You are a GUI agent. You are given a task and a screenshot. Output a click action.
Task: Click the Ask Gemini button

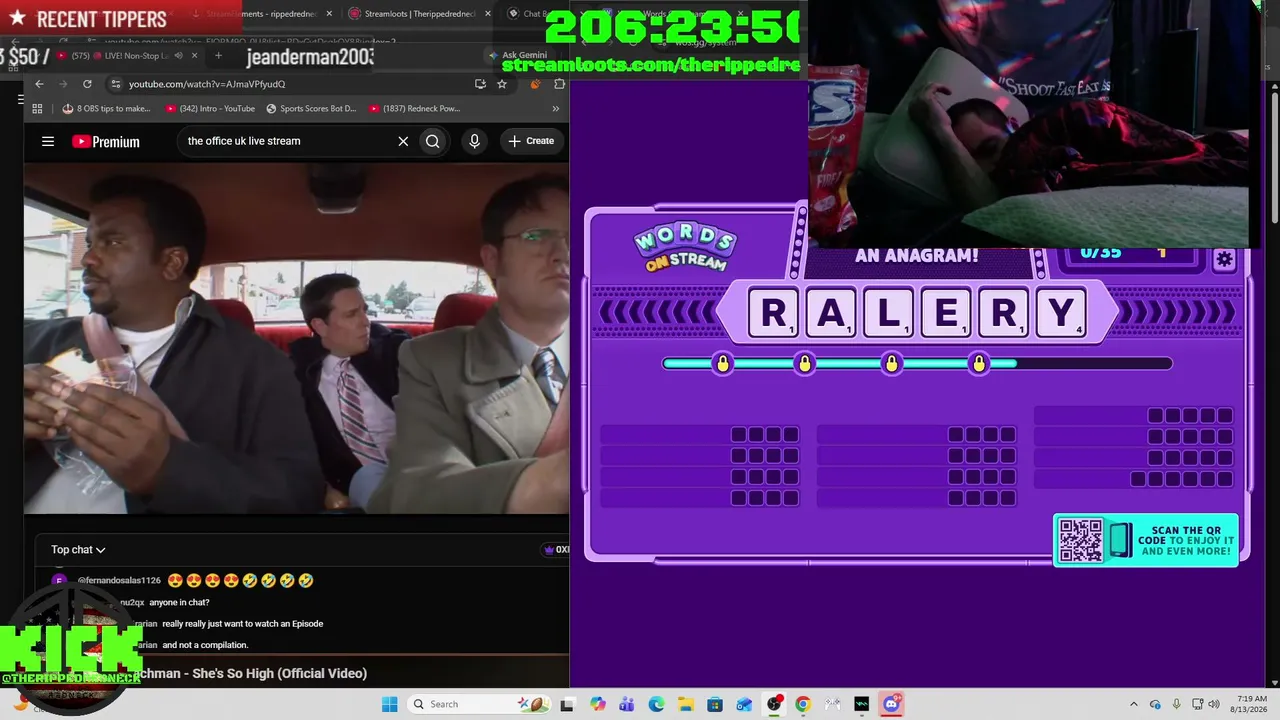click(517, 55)
